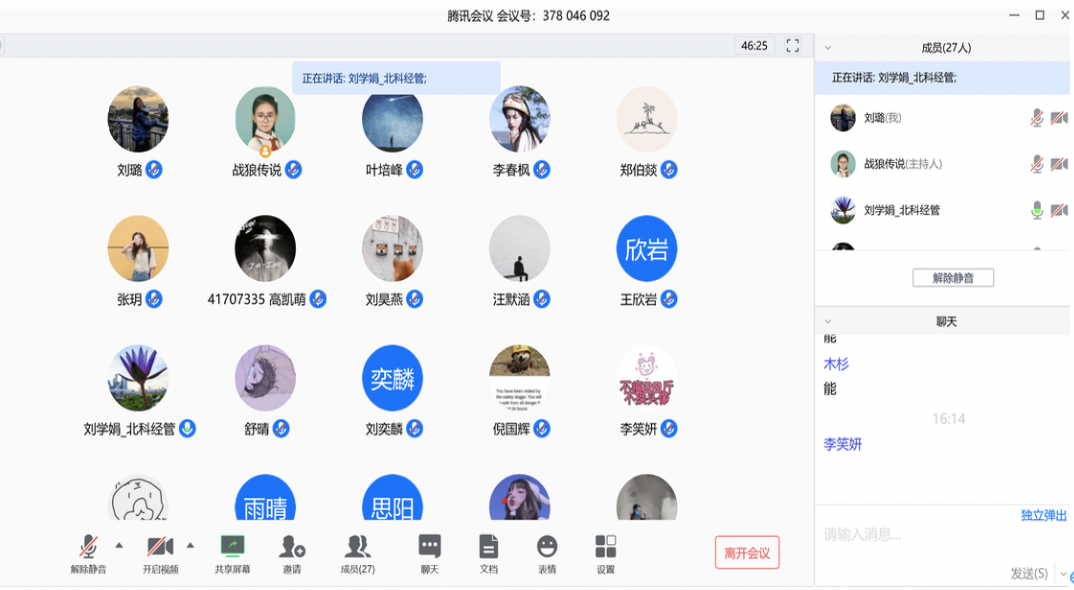
Task: Expand the arrow next to the microphone button
Action: coord(119,545)
